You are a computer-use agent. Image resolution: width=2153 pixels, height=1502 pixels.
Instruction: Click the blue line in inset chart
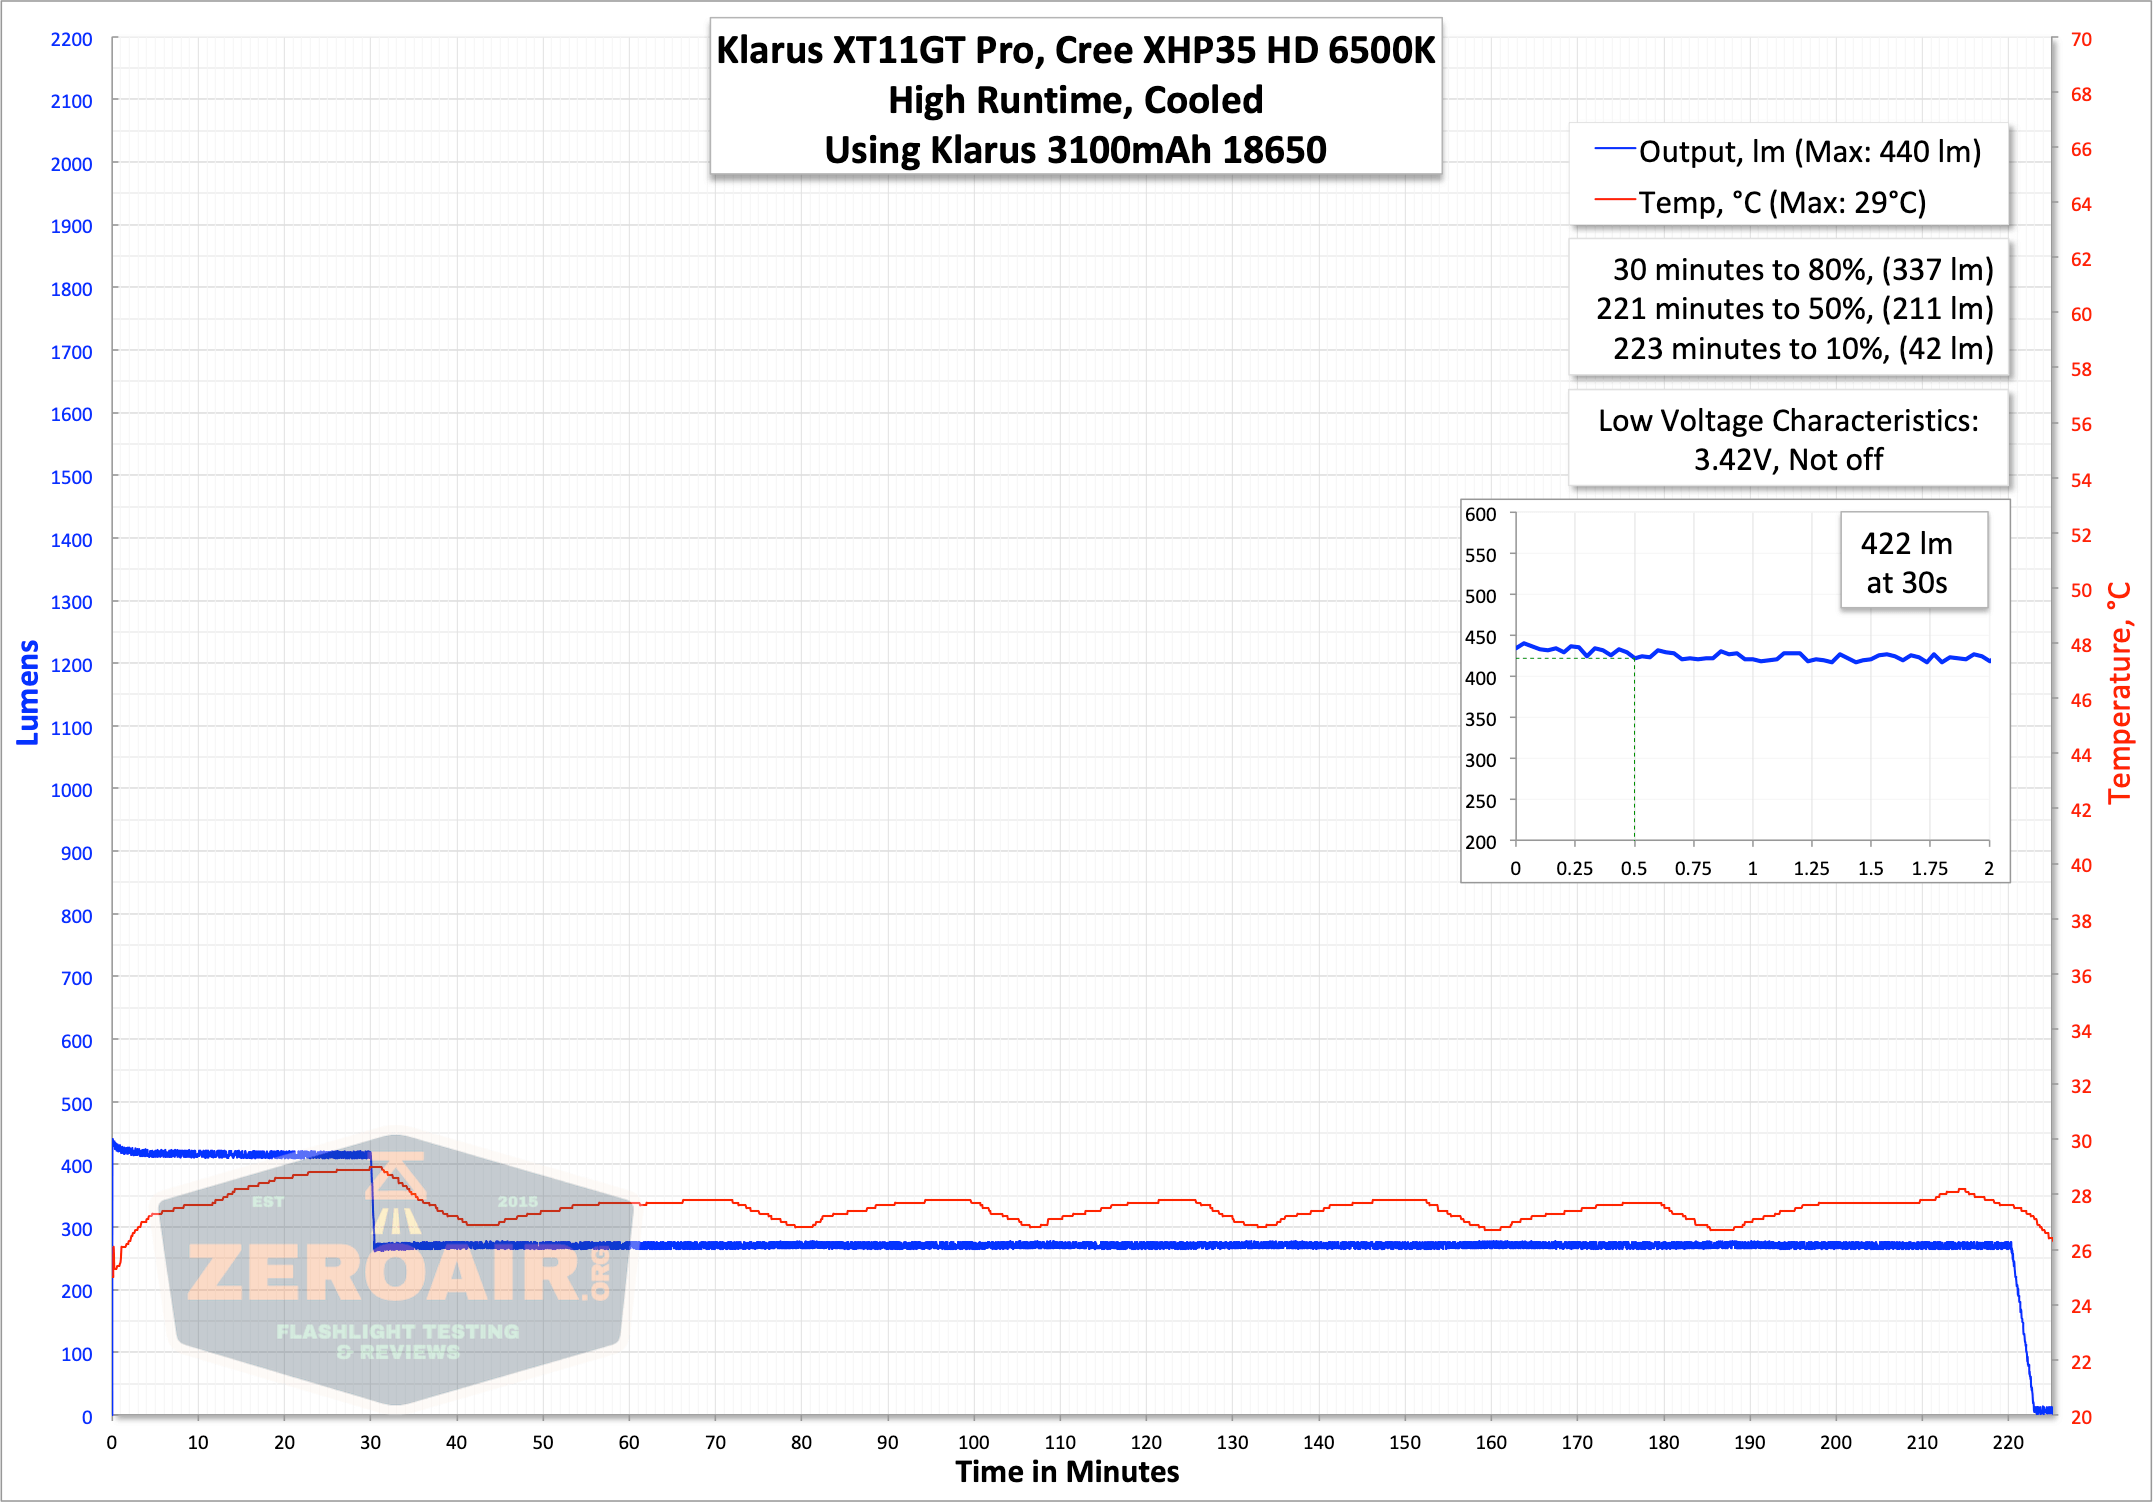click(1753, 654)
